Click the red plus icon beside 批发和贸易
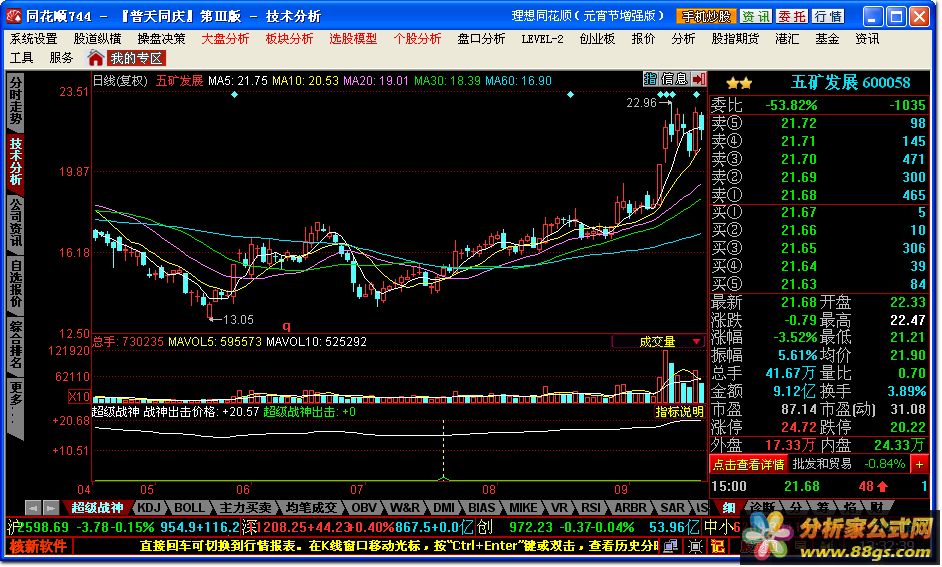Screen dimensions: 942x567 pos(919,464)
